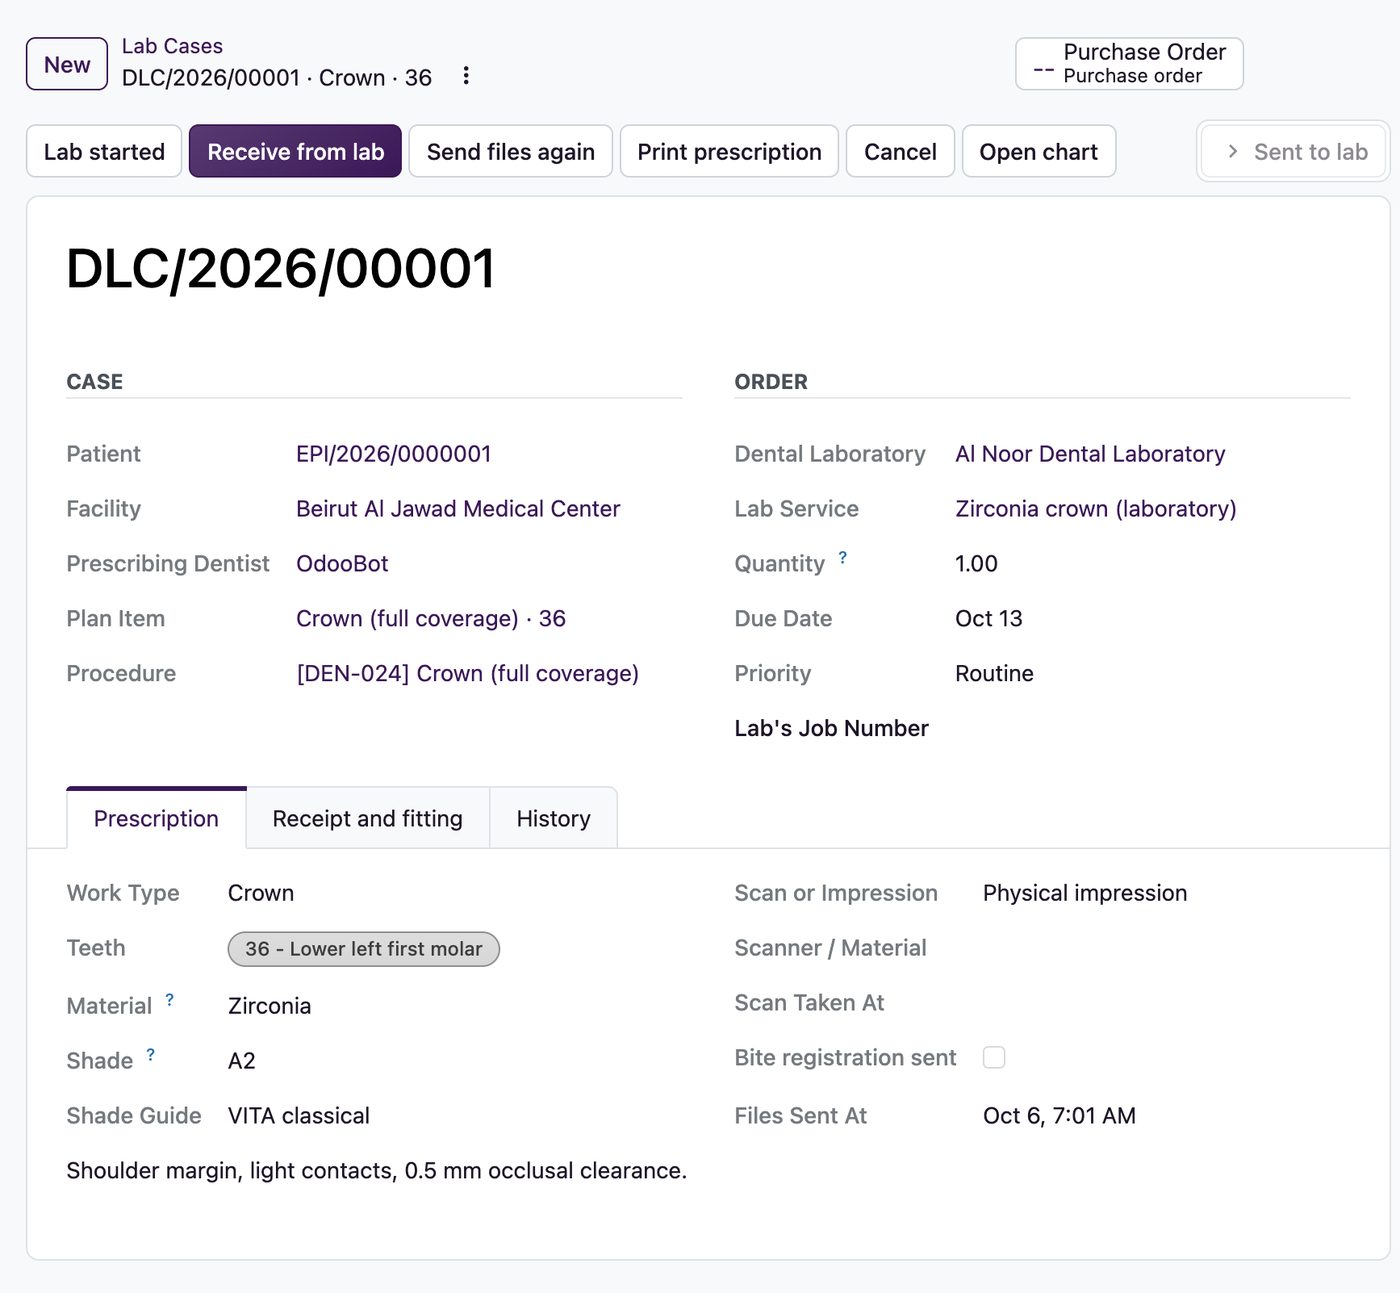Image resolution: width=1400 pixels, height=1293 pixels.
Task: Click Files Sent At value Oct 6, 7:01 AM
Action: pos(1059,1116)
